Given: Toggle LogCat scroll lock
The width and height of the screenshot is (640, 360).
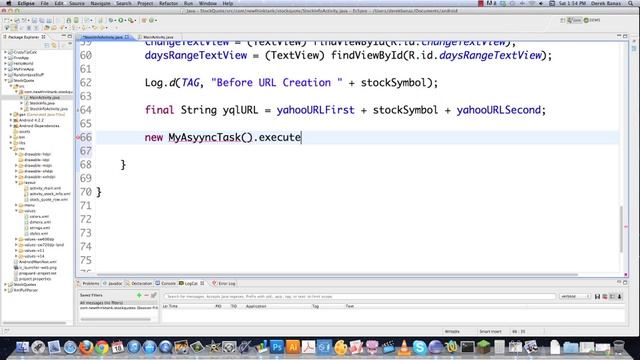Looking at the screenshot, I should point(620,296).
